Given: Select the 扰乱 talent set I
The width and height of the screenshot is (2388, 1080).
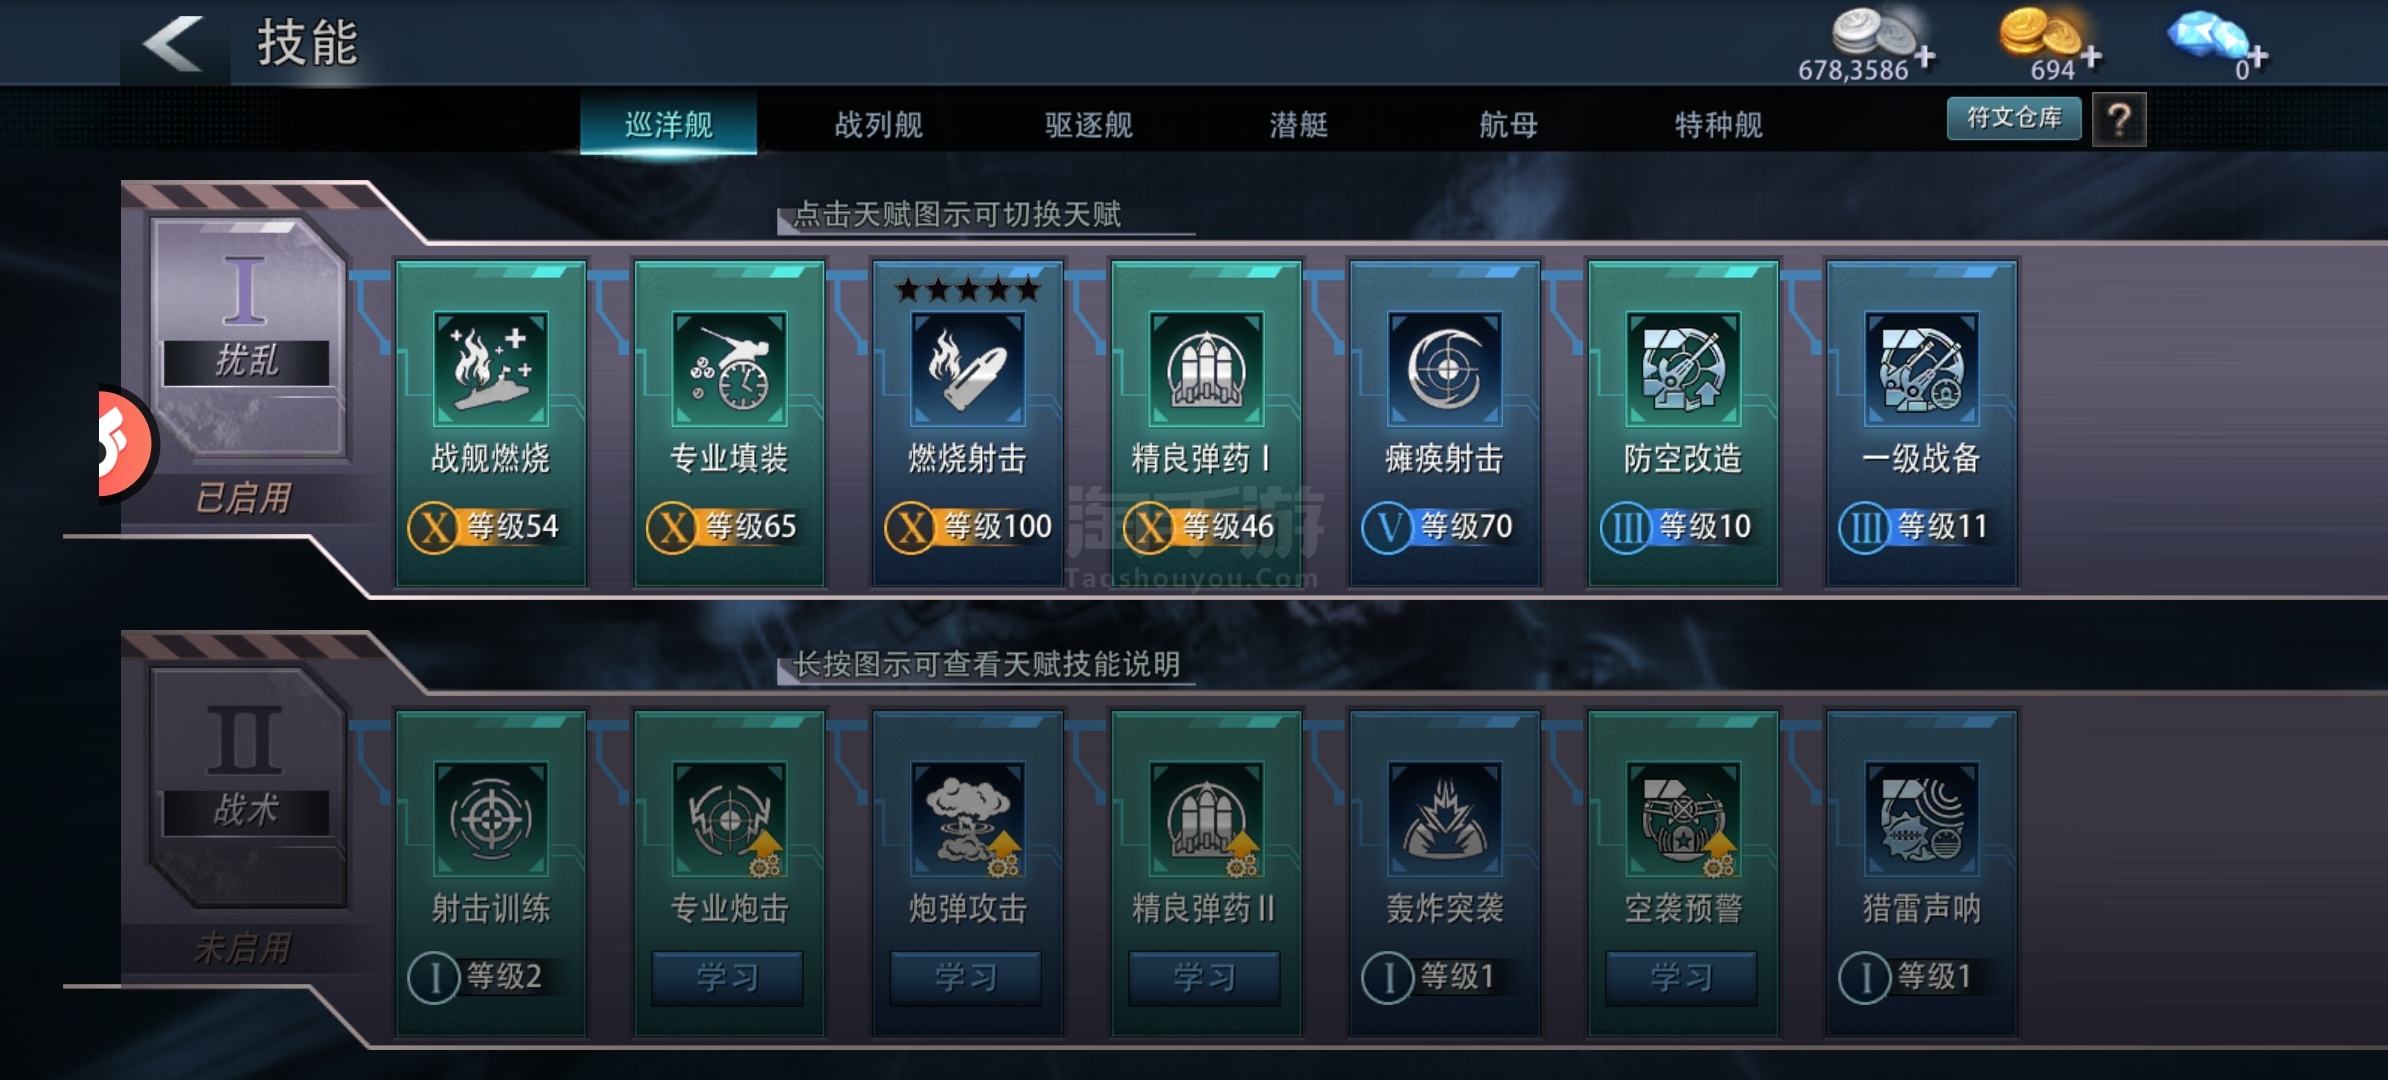Looking at the screenshot, I should [x=246, y=338].
